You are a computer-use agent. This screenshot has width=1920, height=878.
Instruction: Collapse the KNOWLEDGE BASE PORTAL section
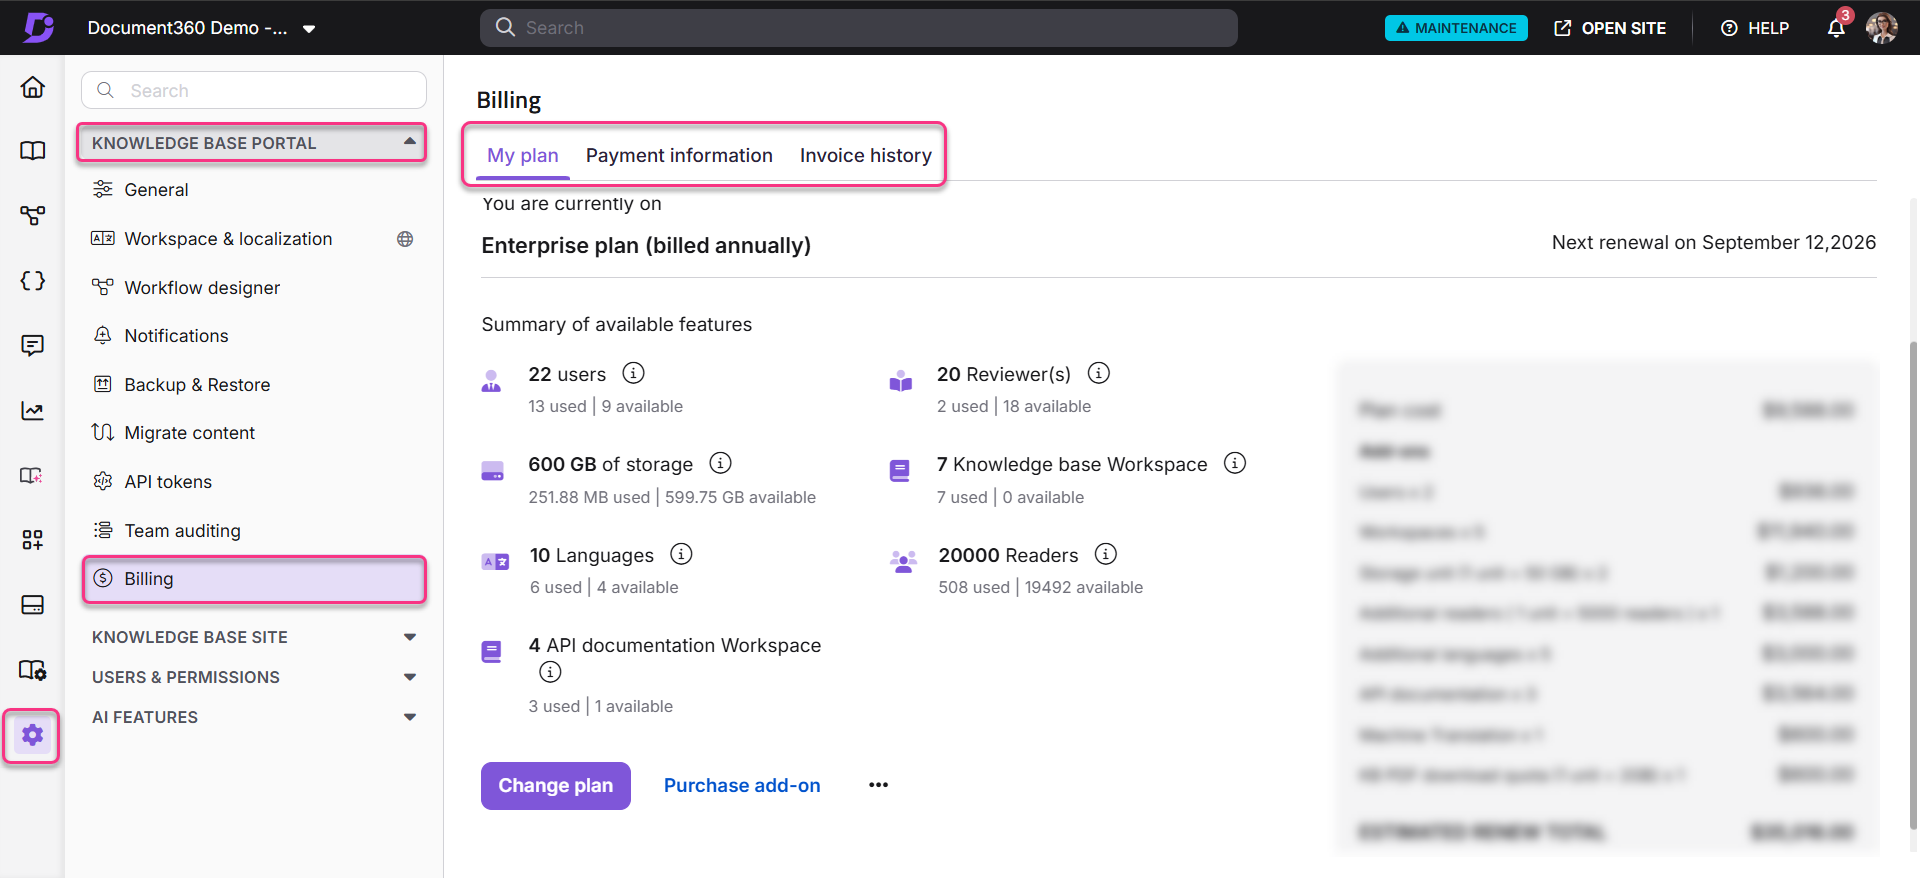coord(251,143)
